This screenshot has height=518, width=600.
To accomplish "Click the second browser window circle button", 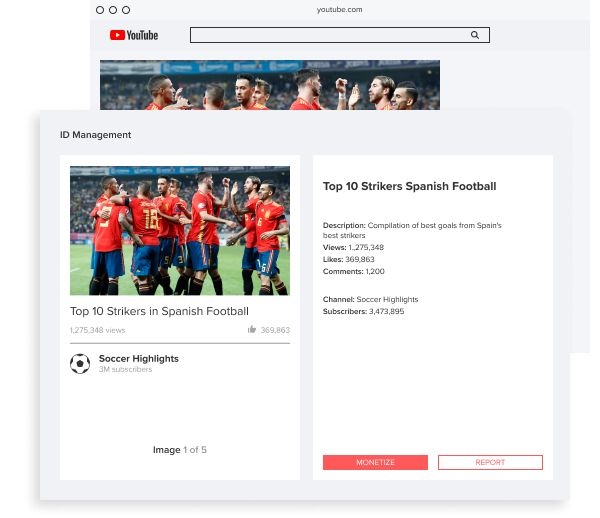I will [x=113, y=10].
